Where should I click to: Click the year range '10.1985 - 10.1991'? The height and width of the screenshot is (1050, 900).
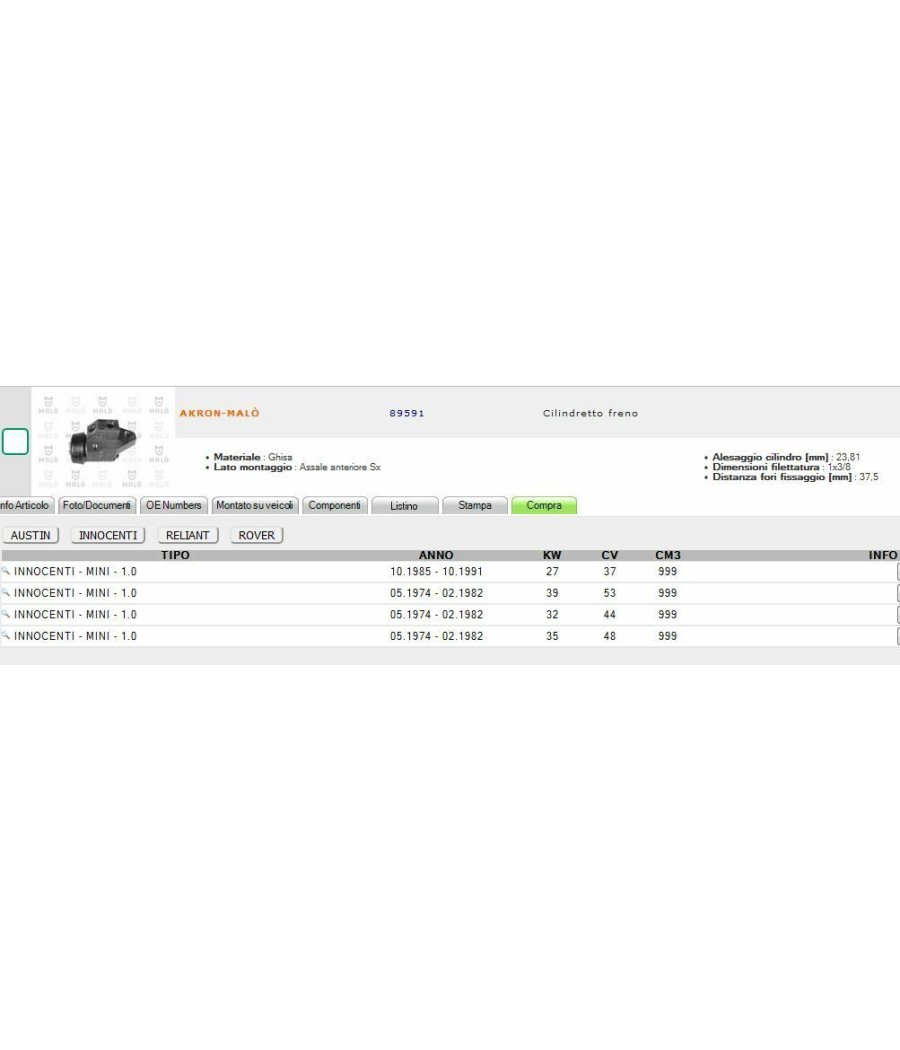pyautogui.click(x=437, y=571)
